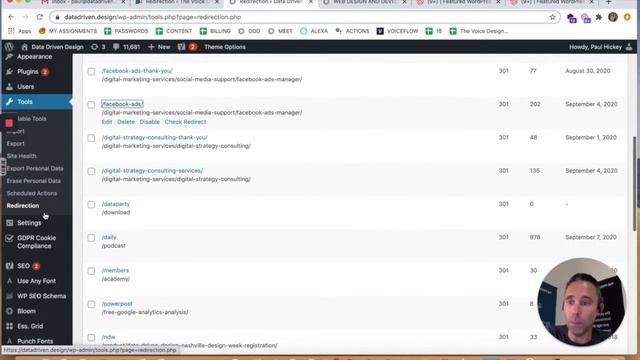This screenshot has width=640, height=360.
Task: Click the browser forward arrow
Action: (x=25, y=17)
